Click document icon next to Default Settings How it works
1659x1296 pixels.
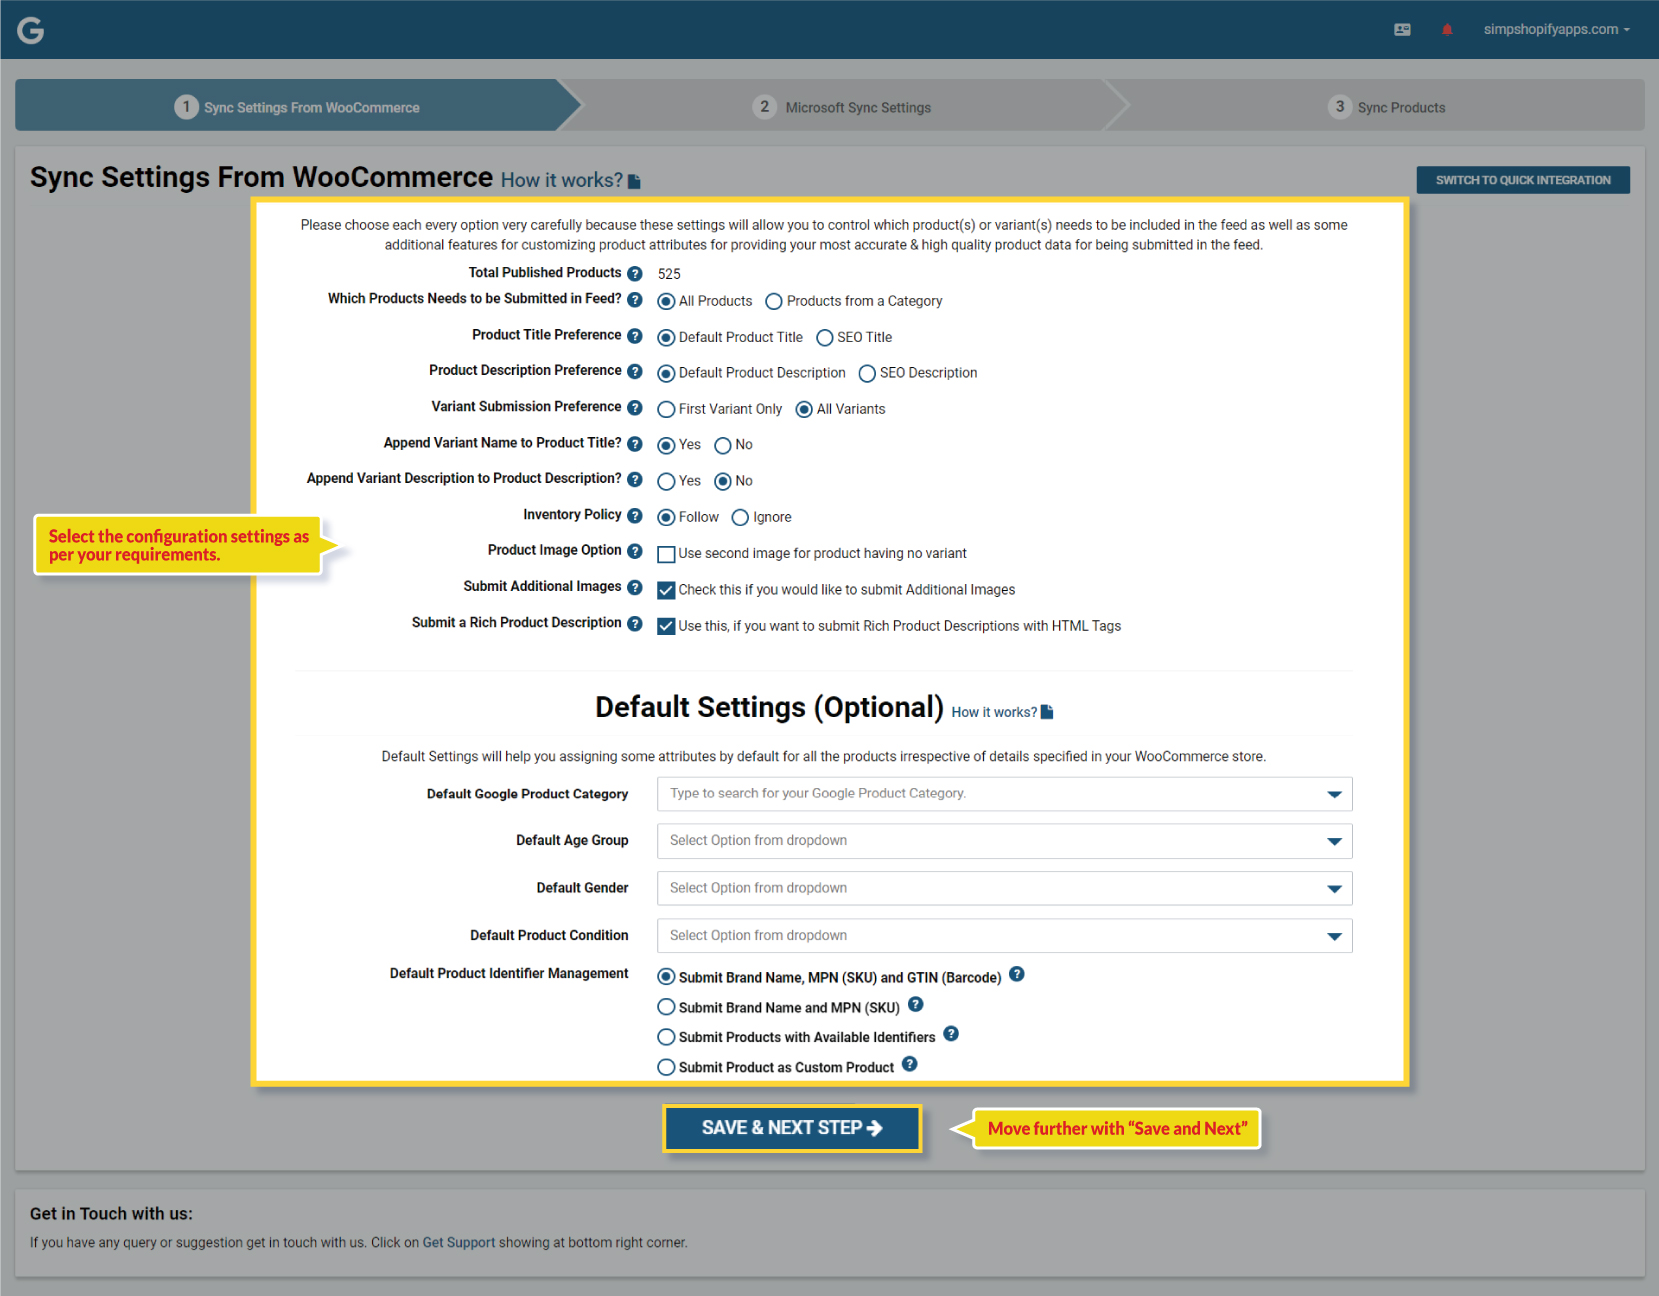1047,712
